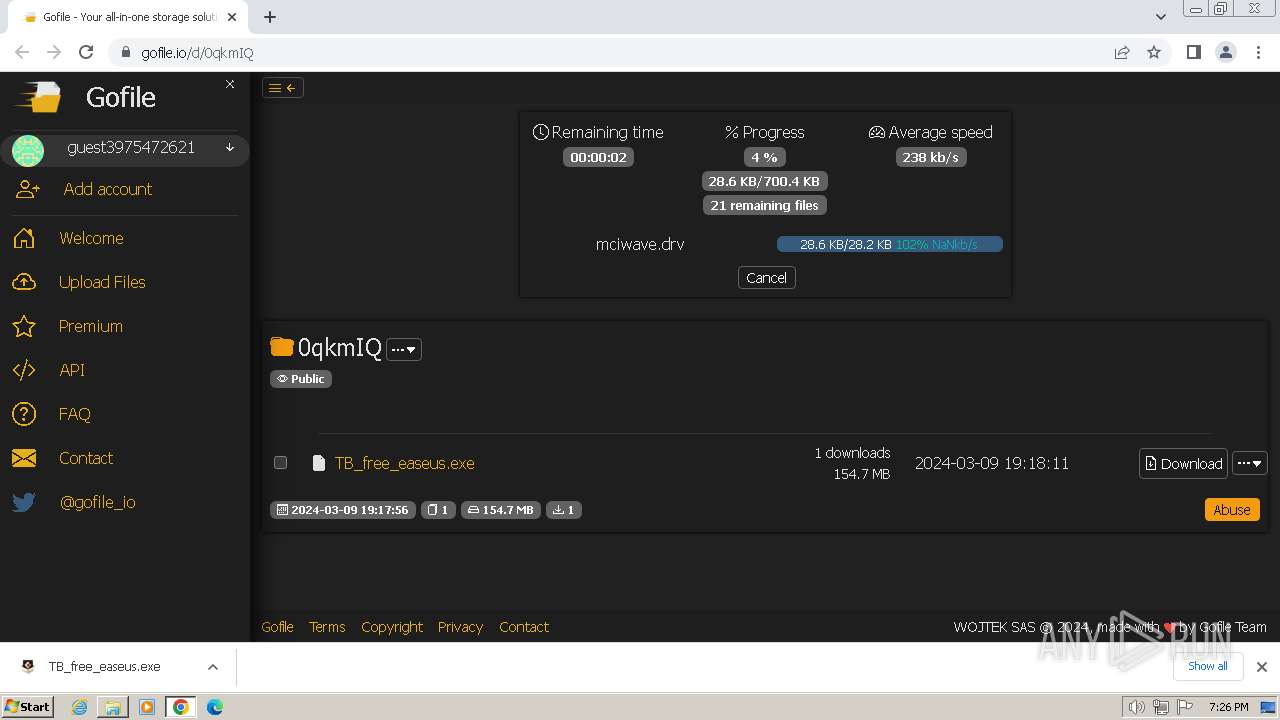Open the Add account link
This screenshot has width=1280, height=720.
[108, 189]
